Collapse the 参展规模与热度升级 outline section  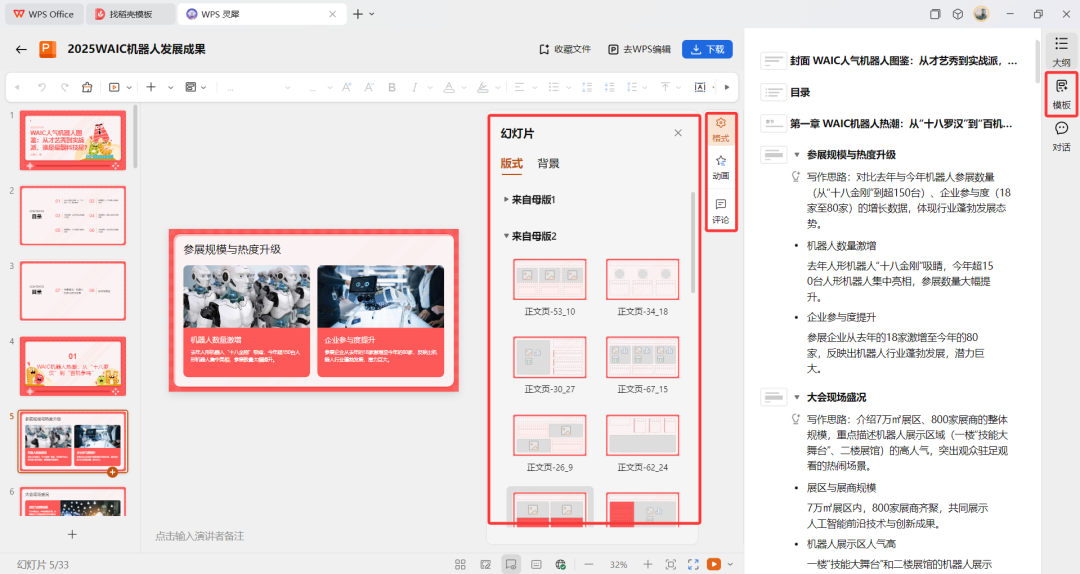[x=797, y=155]
